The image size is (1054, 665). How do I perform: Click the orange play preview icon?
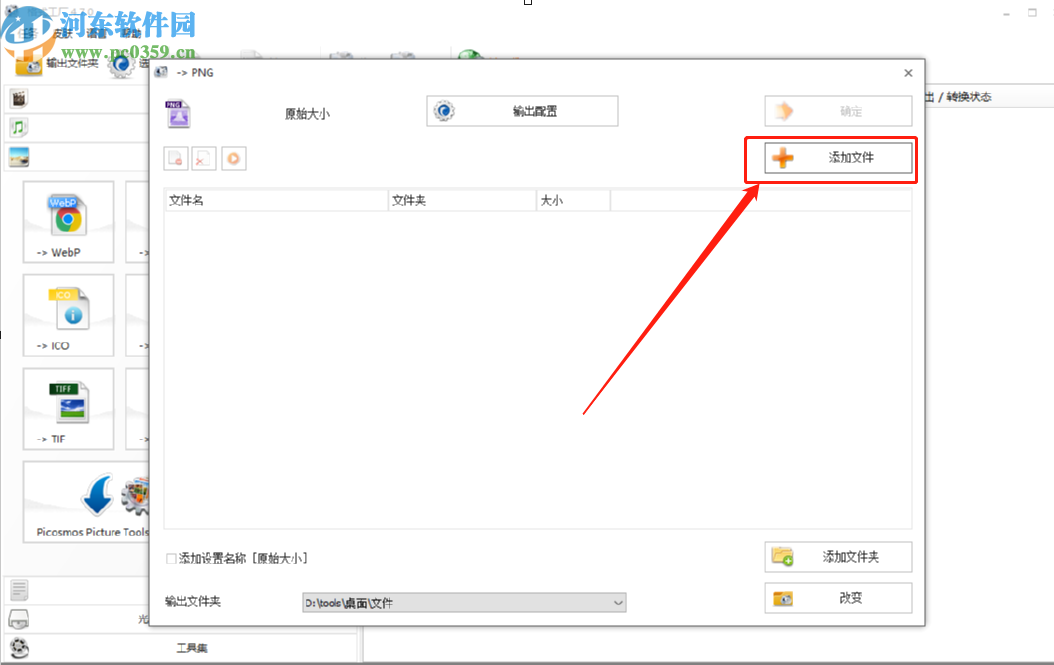point(233,159)
